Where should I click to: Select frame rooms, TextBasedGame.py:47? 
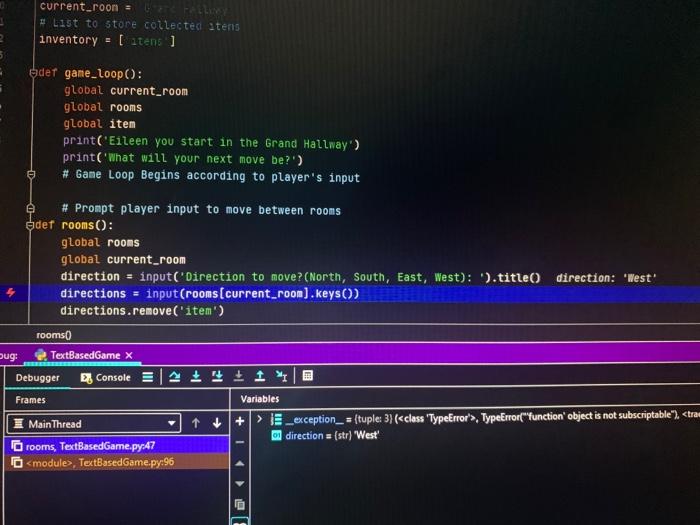[117, 446]
